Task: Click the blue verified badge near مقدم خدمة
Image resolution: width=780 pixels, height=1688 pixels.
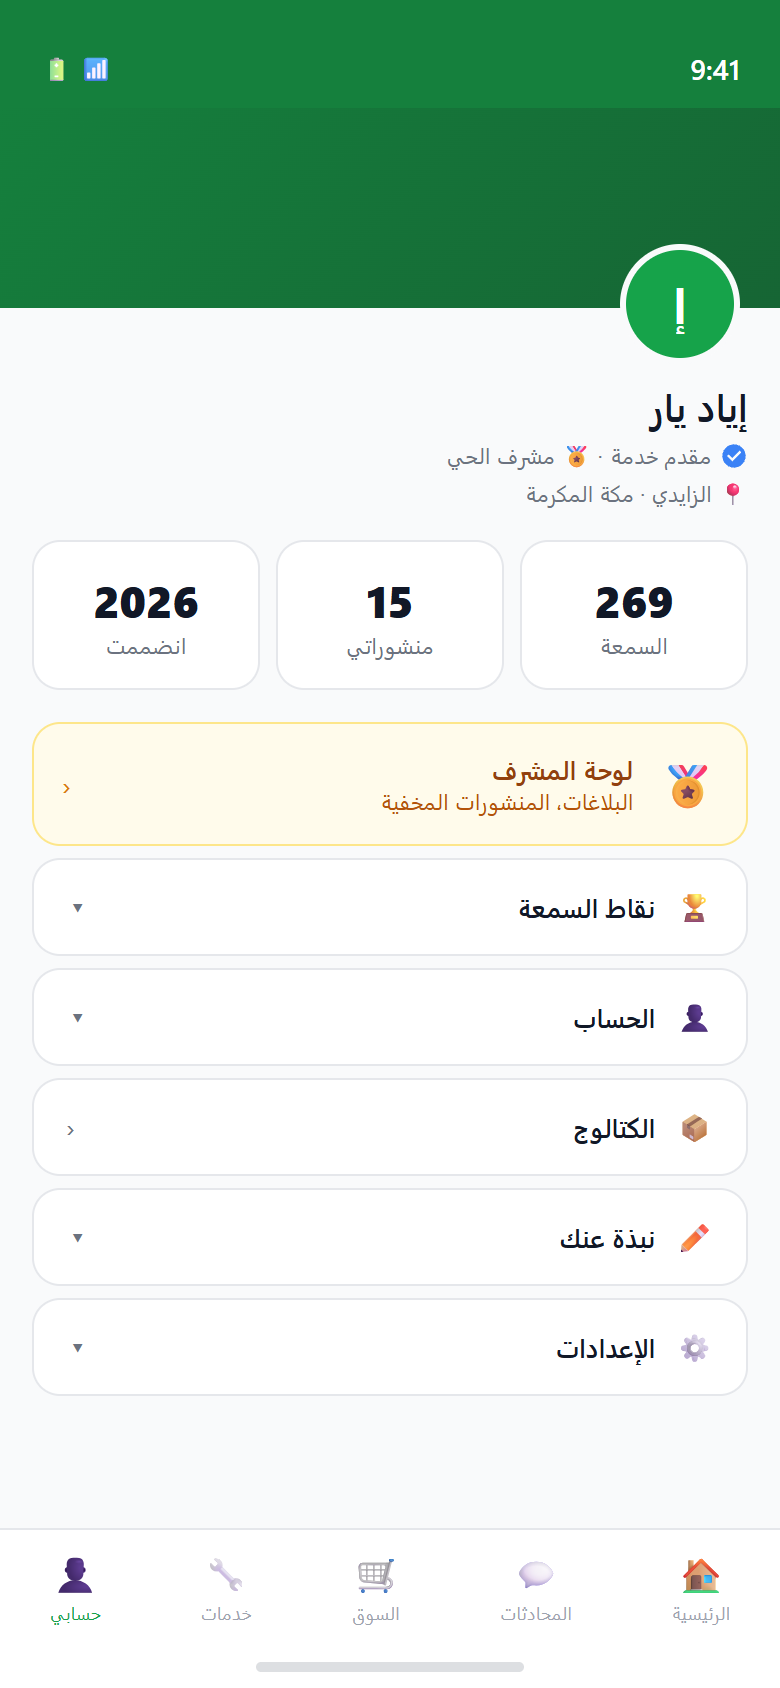Action: coord(733,456)
